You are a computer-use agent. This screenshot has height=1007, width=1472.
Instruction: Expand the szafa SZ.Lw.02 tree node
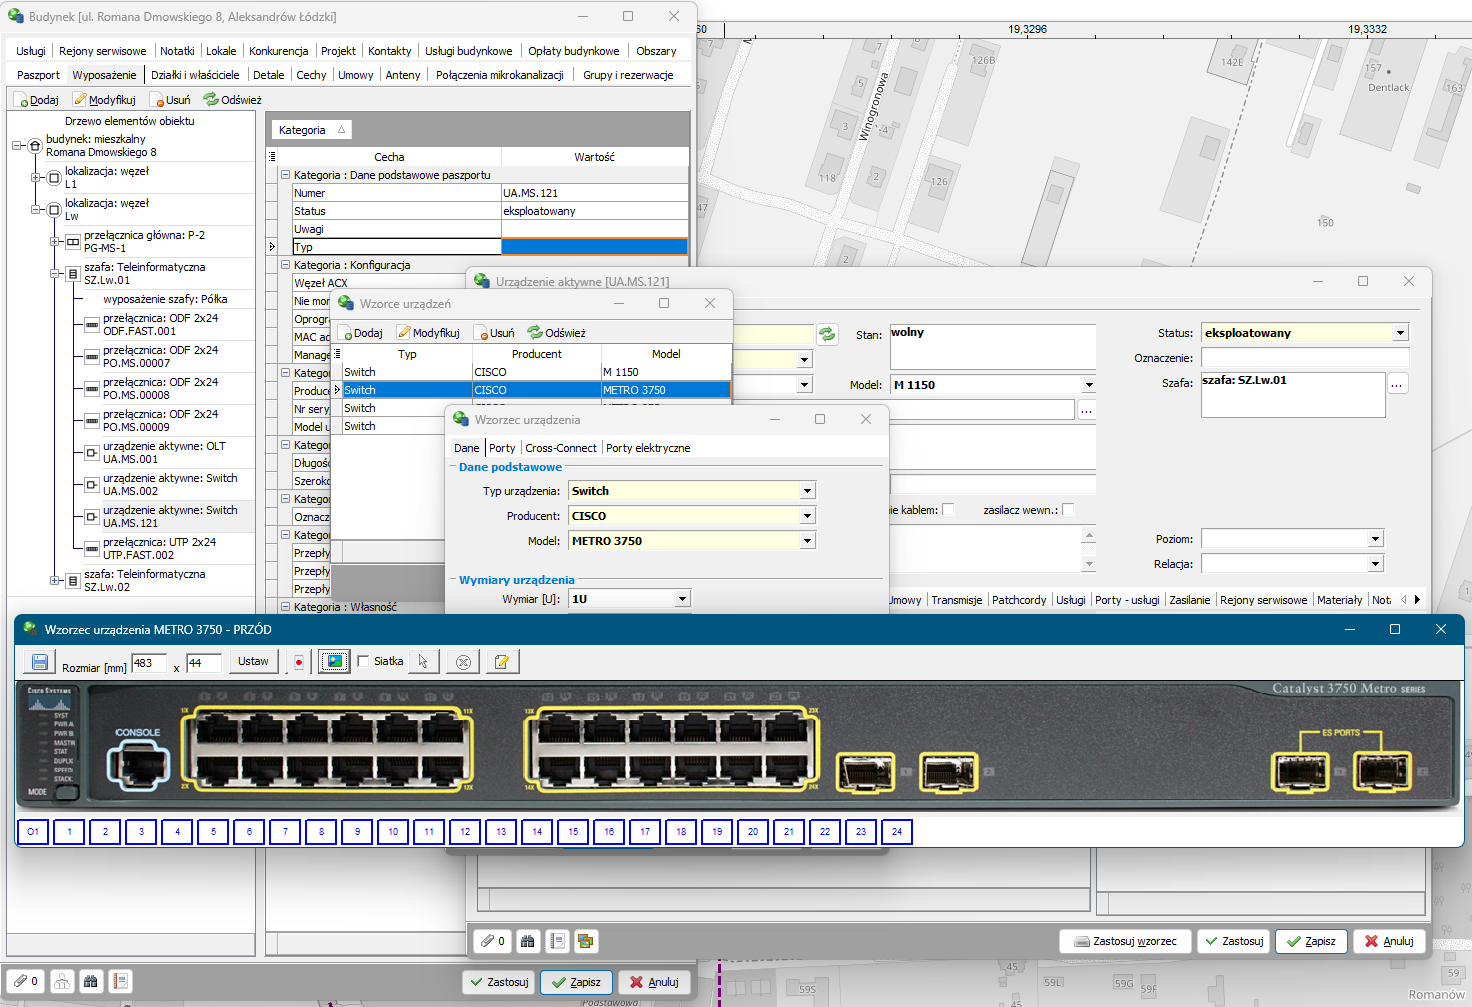tap(55, 580)
